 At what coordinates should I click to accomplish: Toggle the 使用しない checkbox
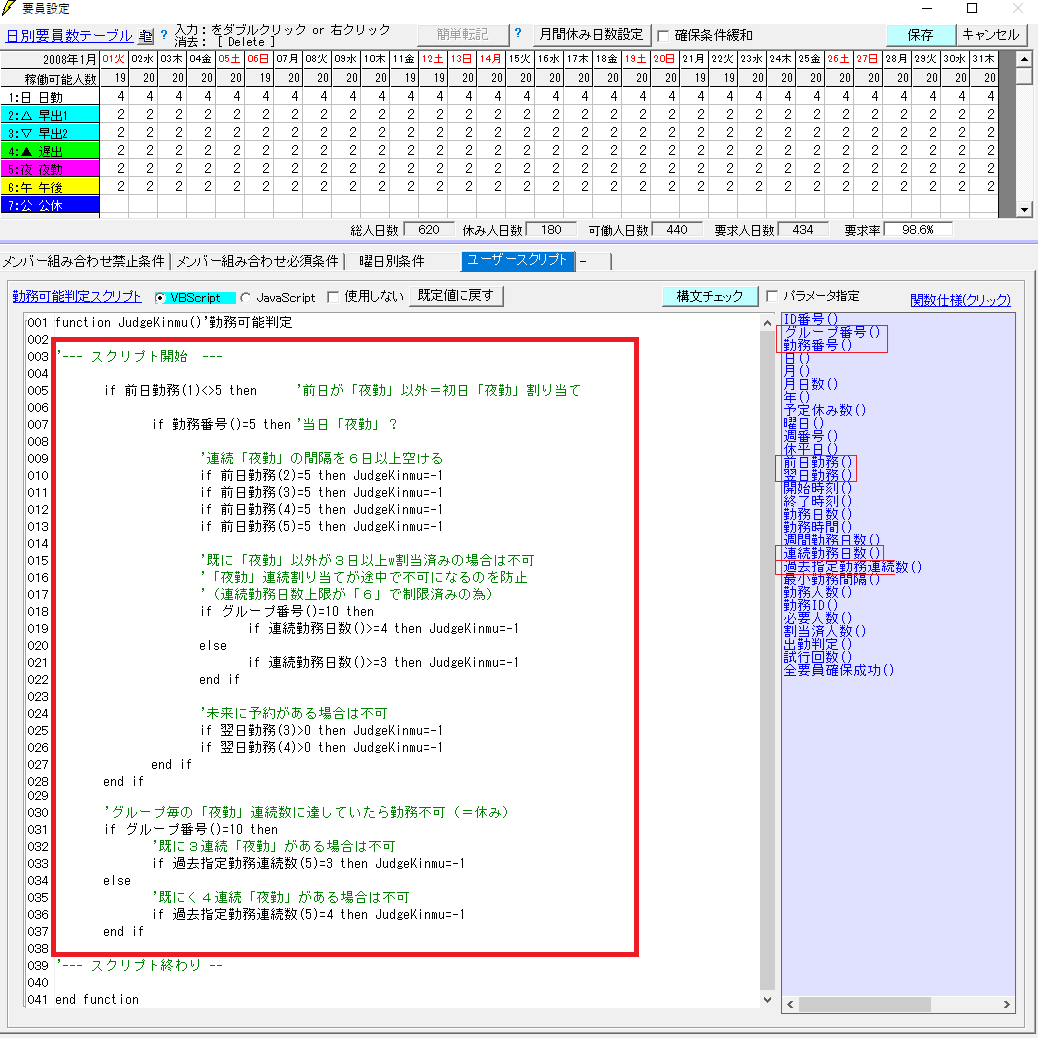(333, 297)
